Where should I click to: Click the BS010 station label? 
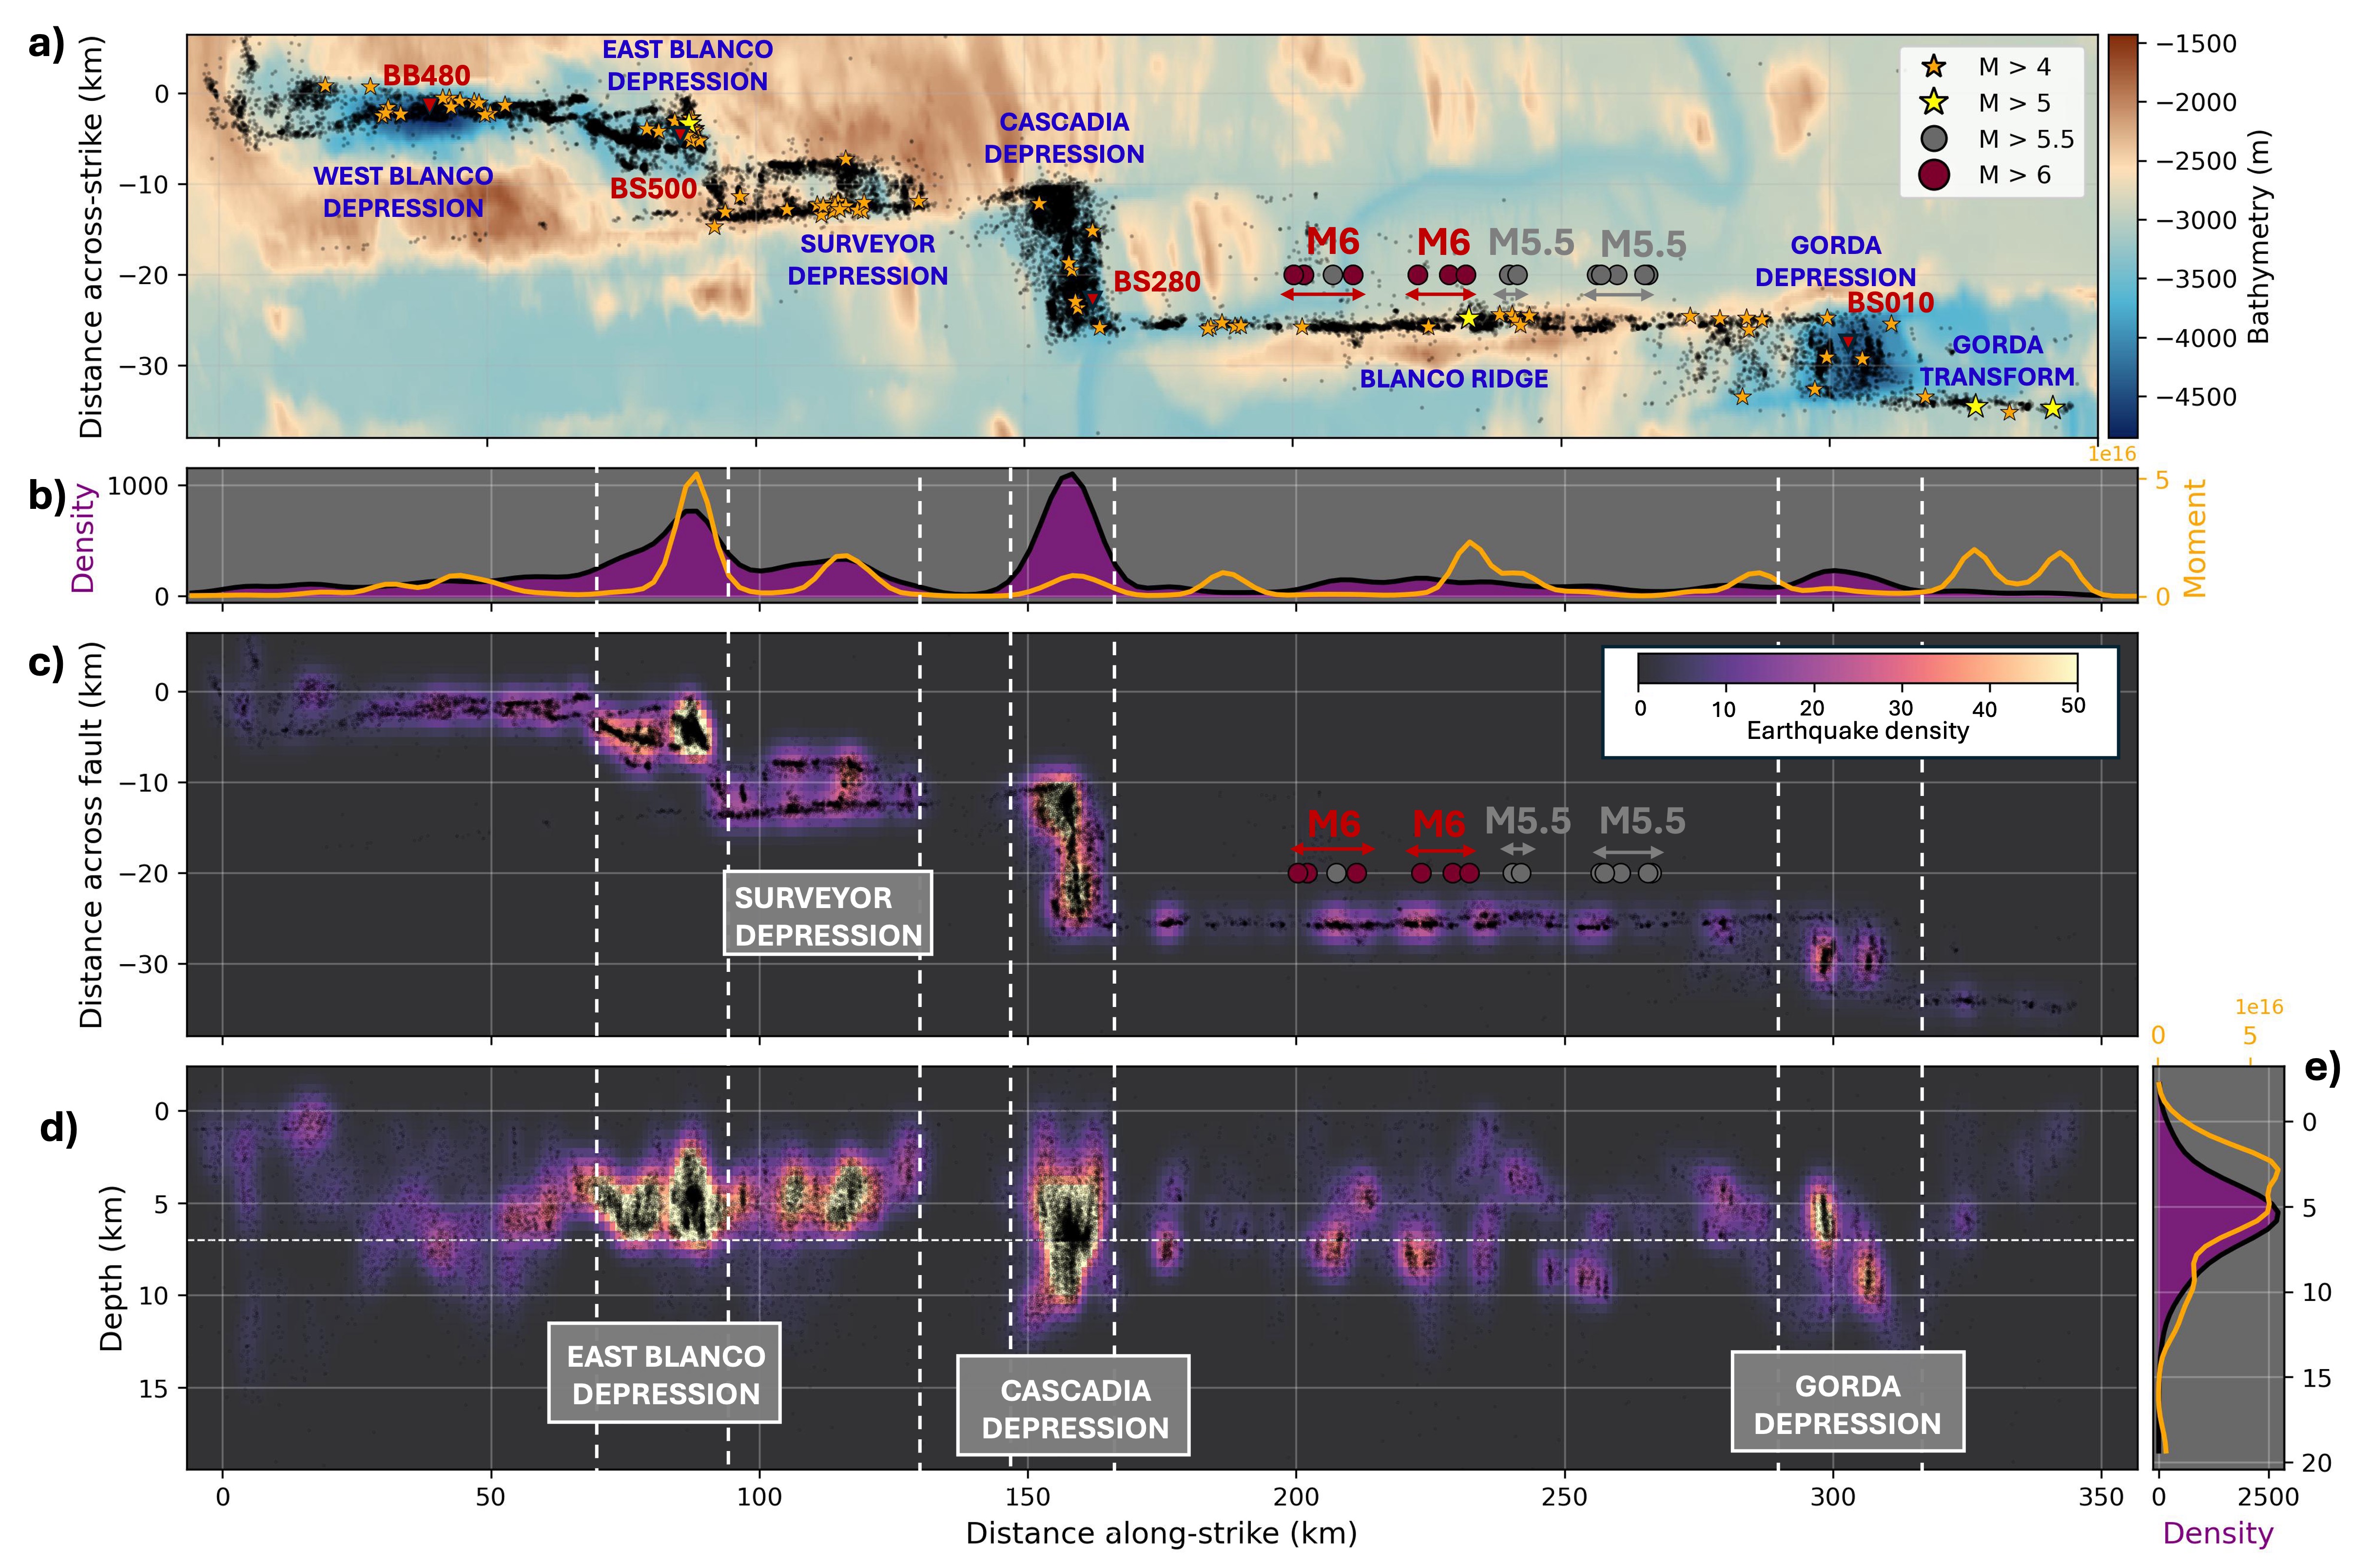click(1890, 303)
